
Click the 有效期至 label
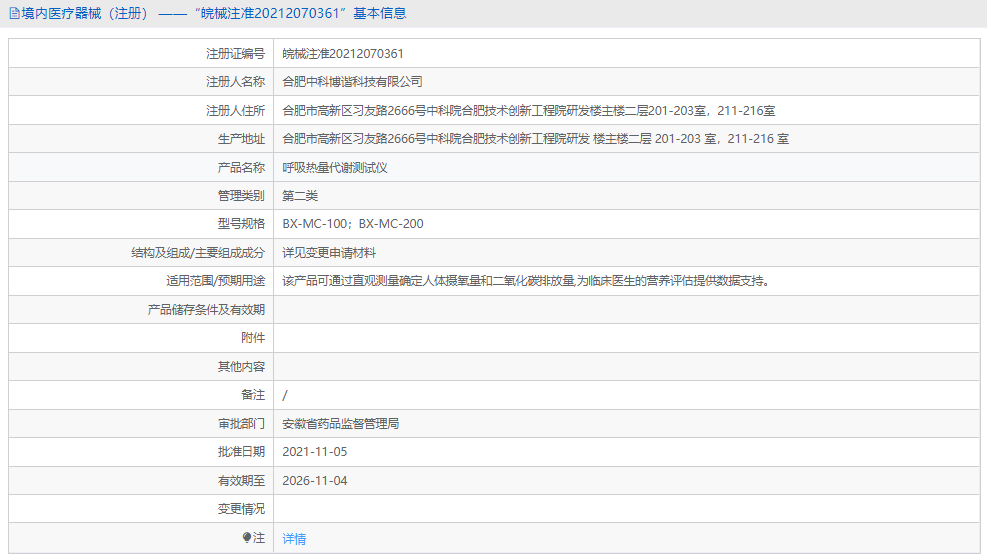tap(241, 480)
